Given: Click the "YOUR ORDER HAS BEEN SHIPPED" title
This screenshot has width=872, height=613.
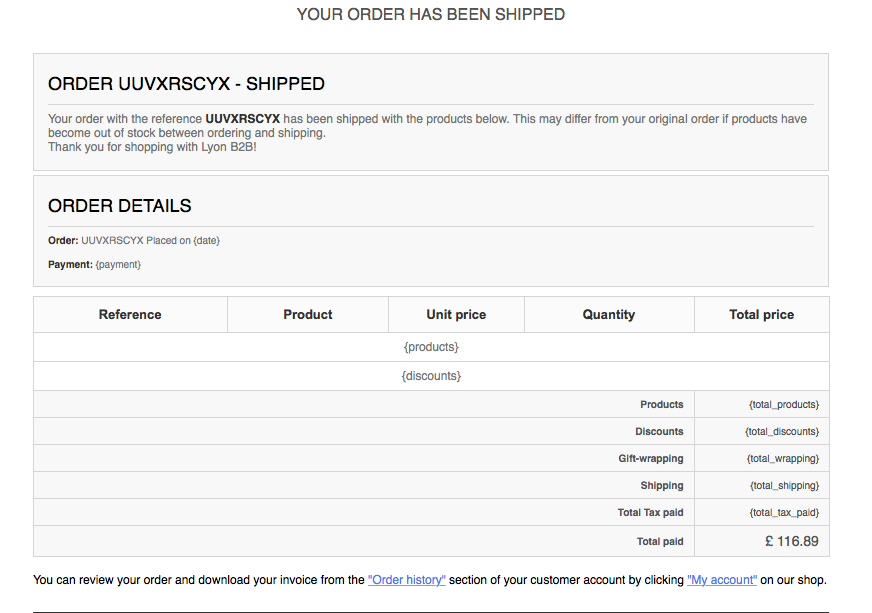Looking at the screenshot, I should click(x=431, y=15).
